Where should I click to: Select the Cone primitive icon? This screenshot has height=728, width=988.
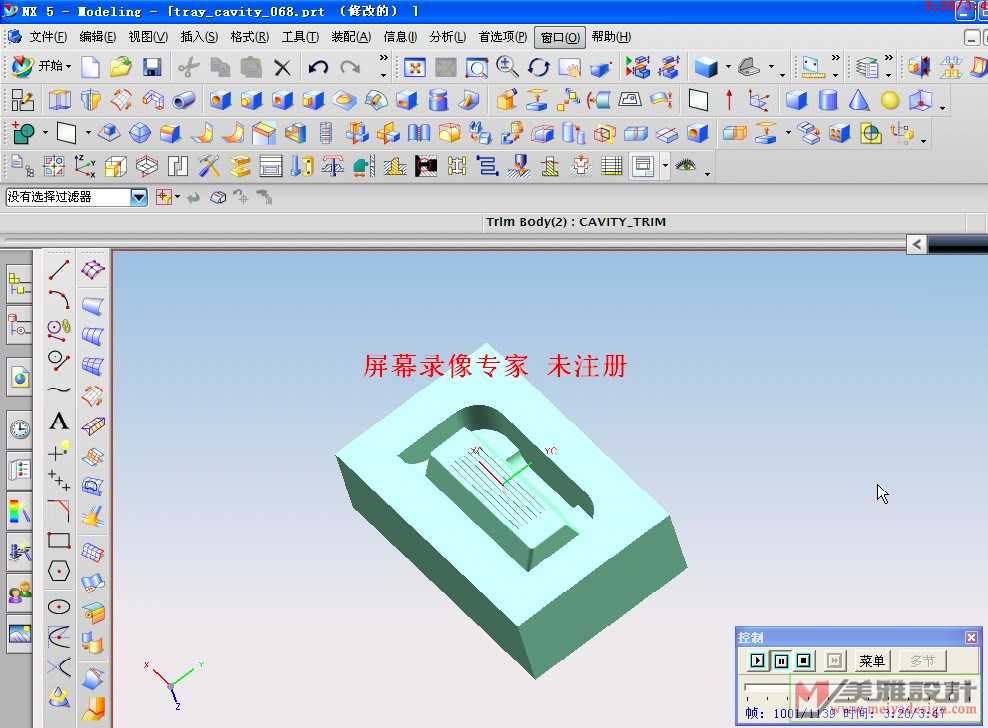coord(859,100)
